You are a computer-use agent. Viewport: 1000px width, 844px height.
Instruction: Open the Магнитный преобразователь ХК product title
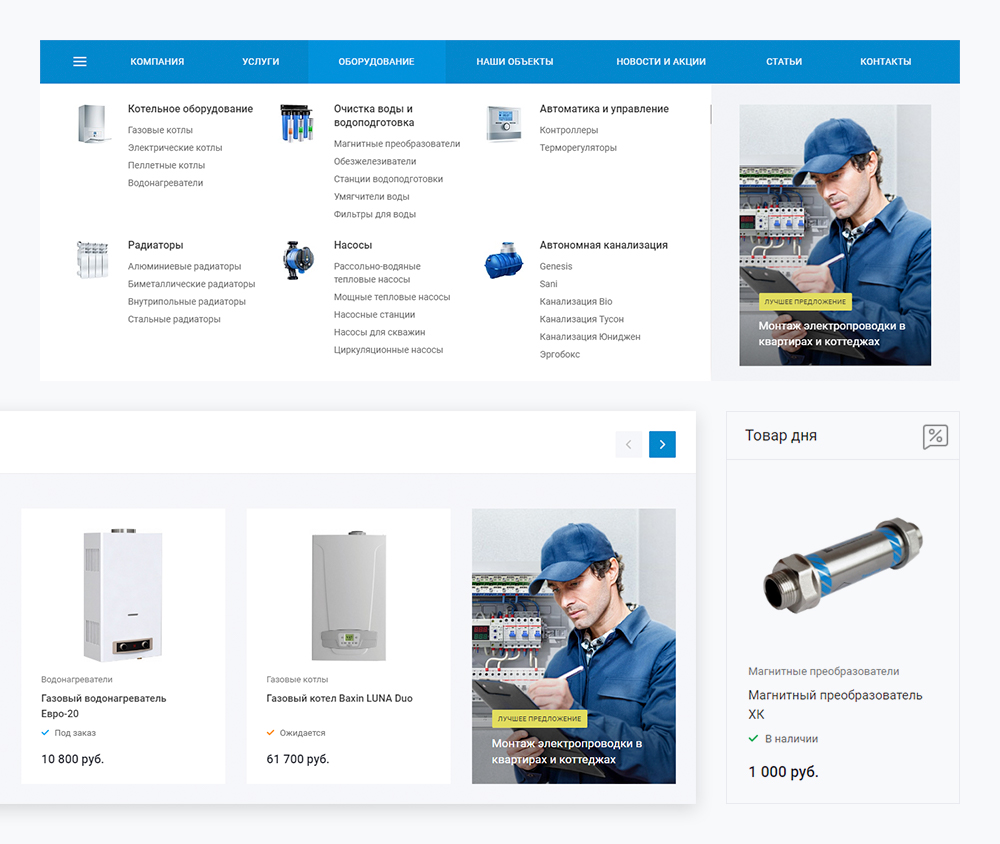coord(835,704)
